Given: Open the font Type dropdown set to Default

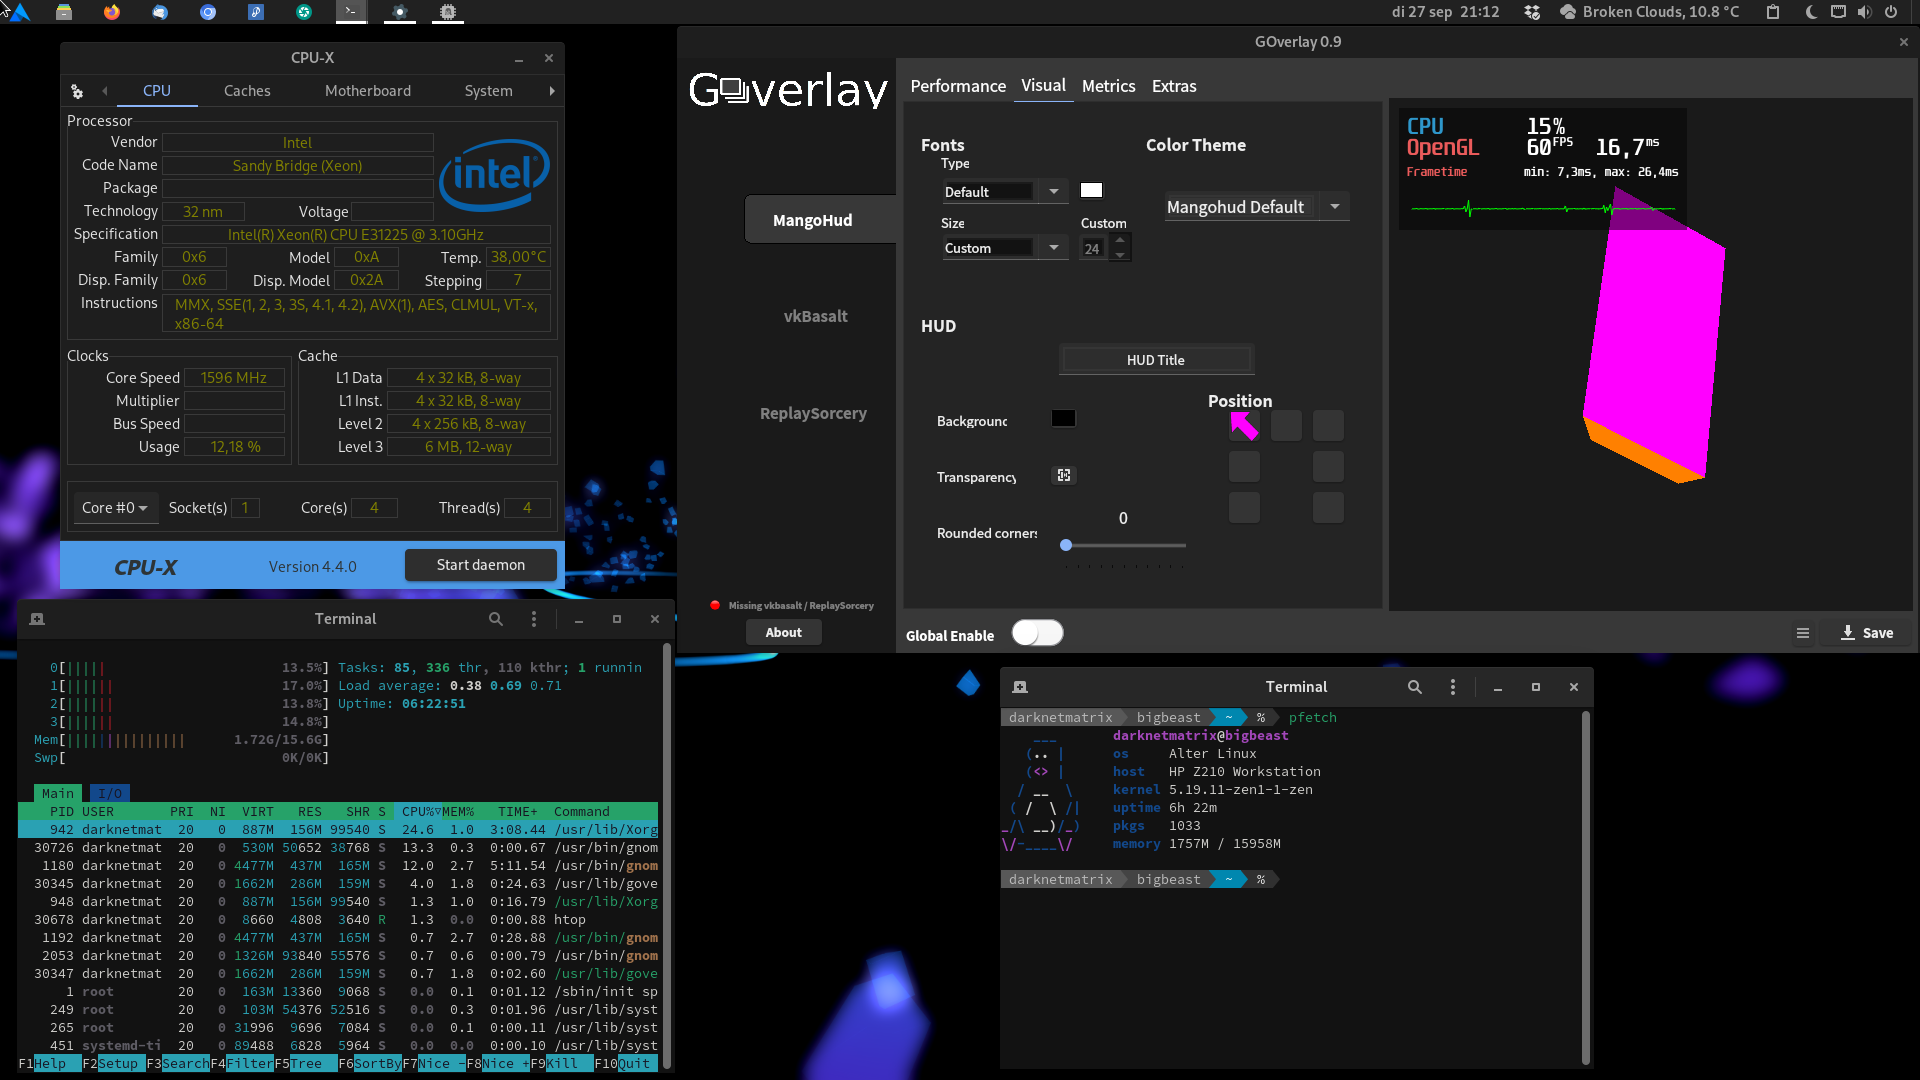Looking at the screenshot, I should (1004, 191).
